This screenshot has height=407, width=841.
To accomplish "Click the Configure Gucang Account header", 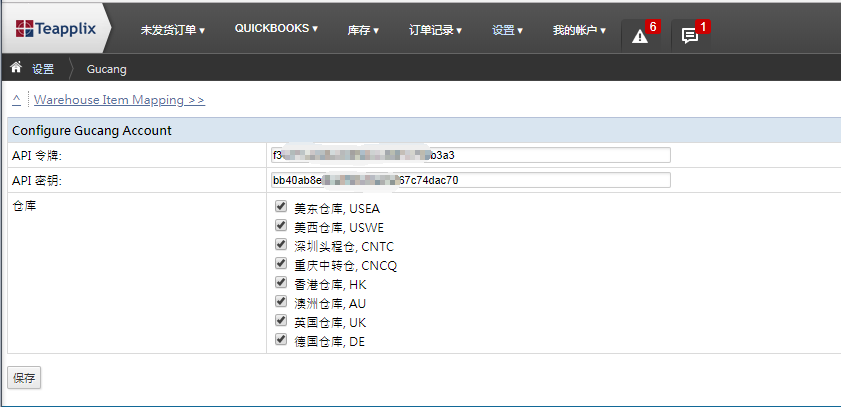I will (x=92, y=130).
